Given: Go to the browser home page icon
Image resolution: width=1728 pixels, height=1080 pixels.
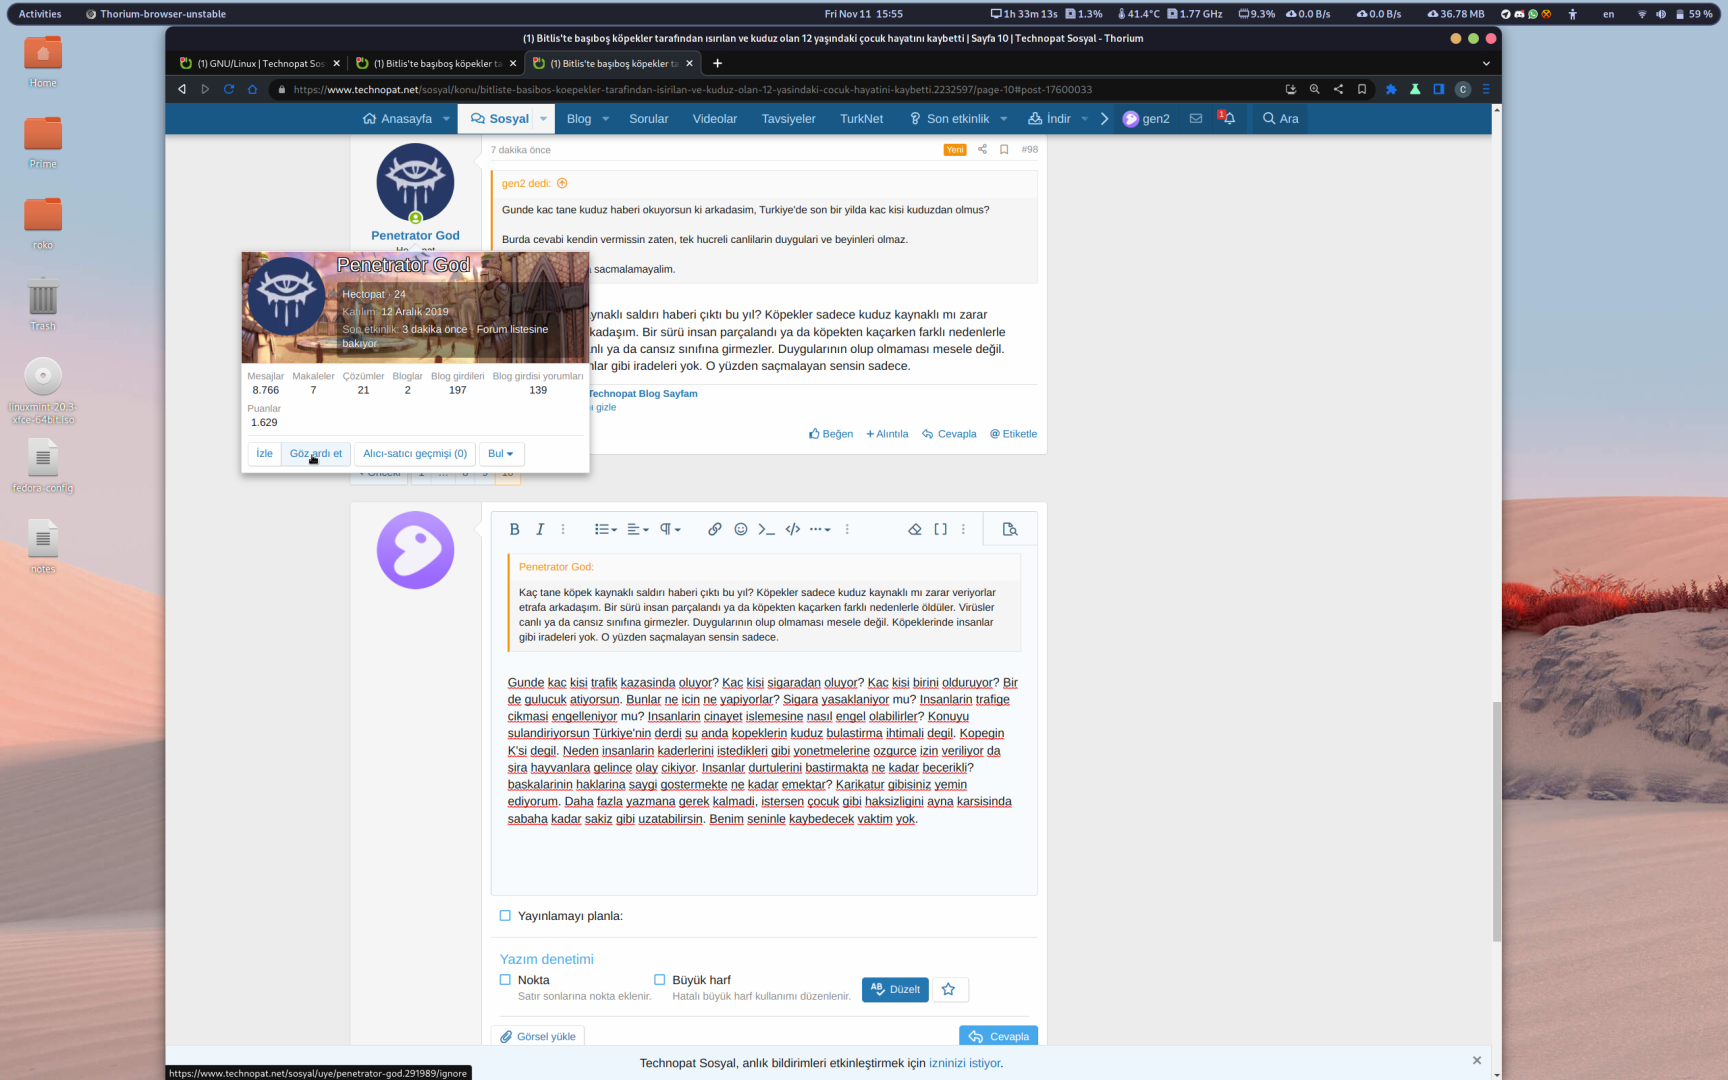Looking at the screenshot, I should point(252,89).
